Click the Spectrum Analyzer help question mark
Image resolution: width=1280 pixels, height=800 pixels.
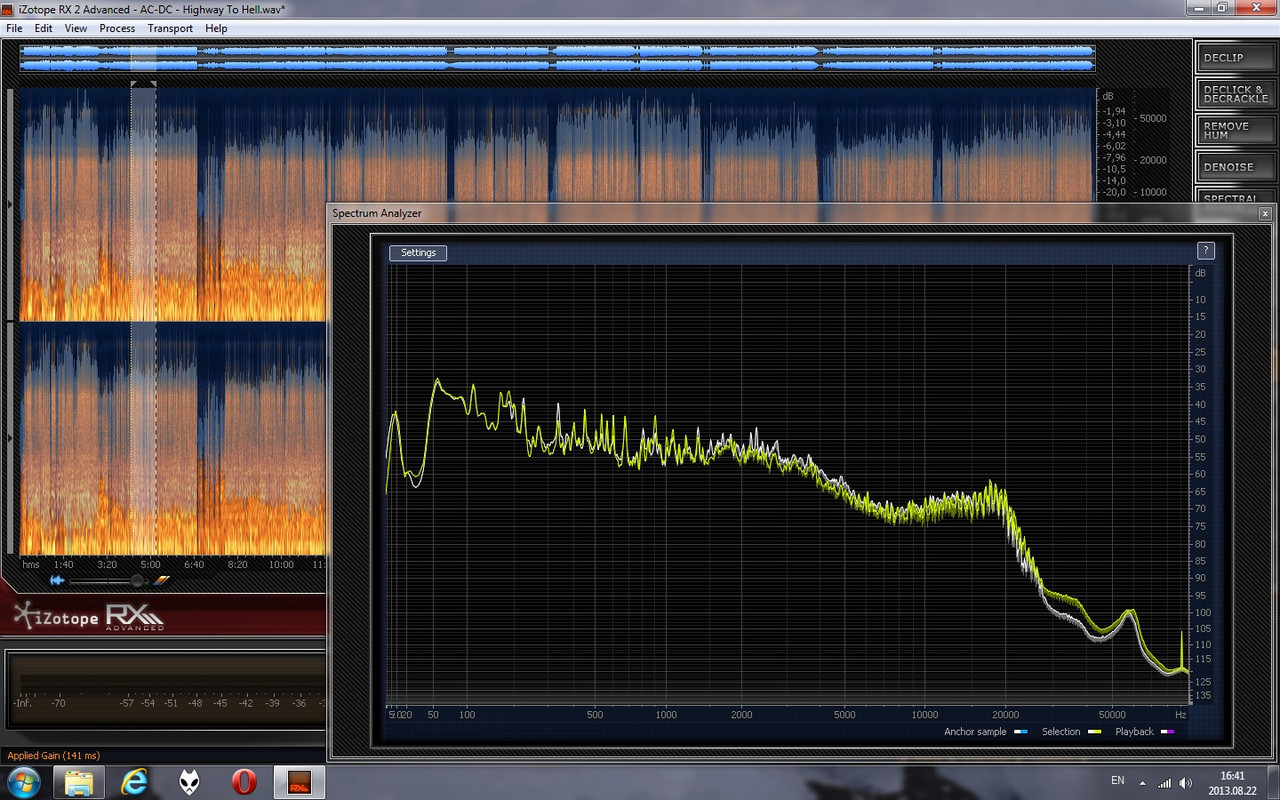click(x=1205, y=251)
